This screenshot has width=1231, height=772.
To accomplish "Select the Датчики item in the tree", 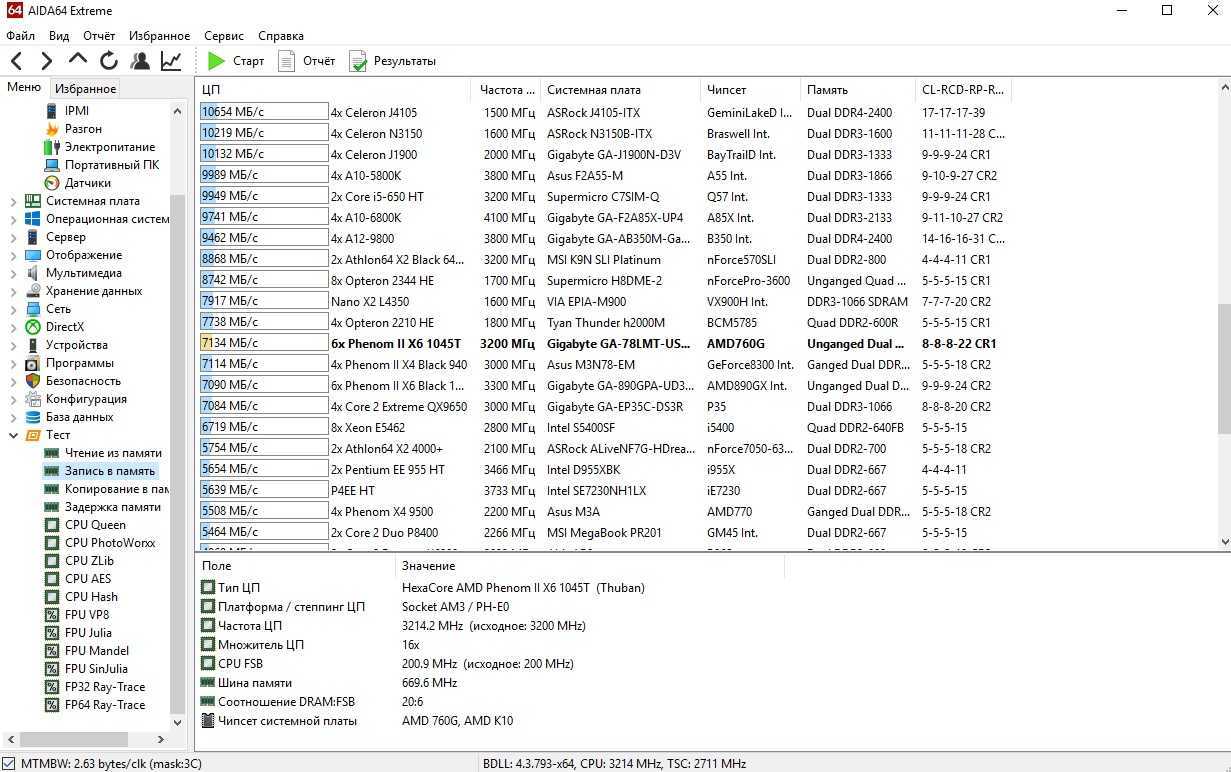I will 87,183.
